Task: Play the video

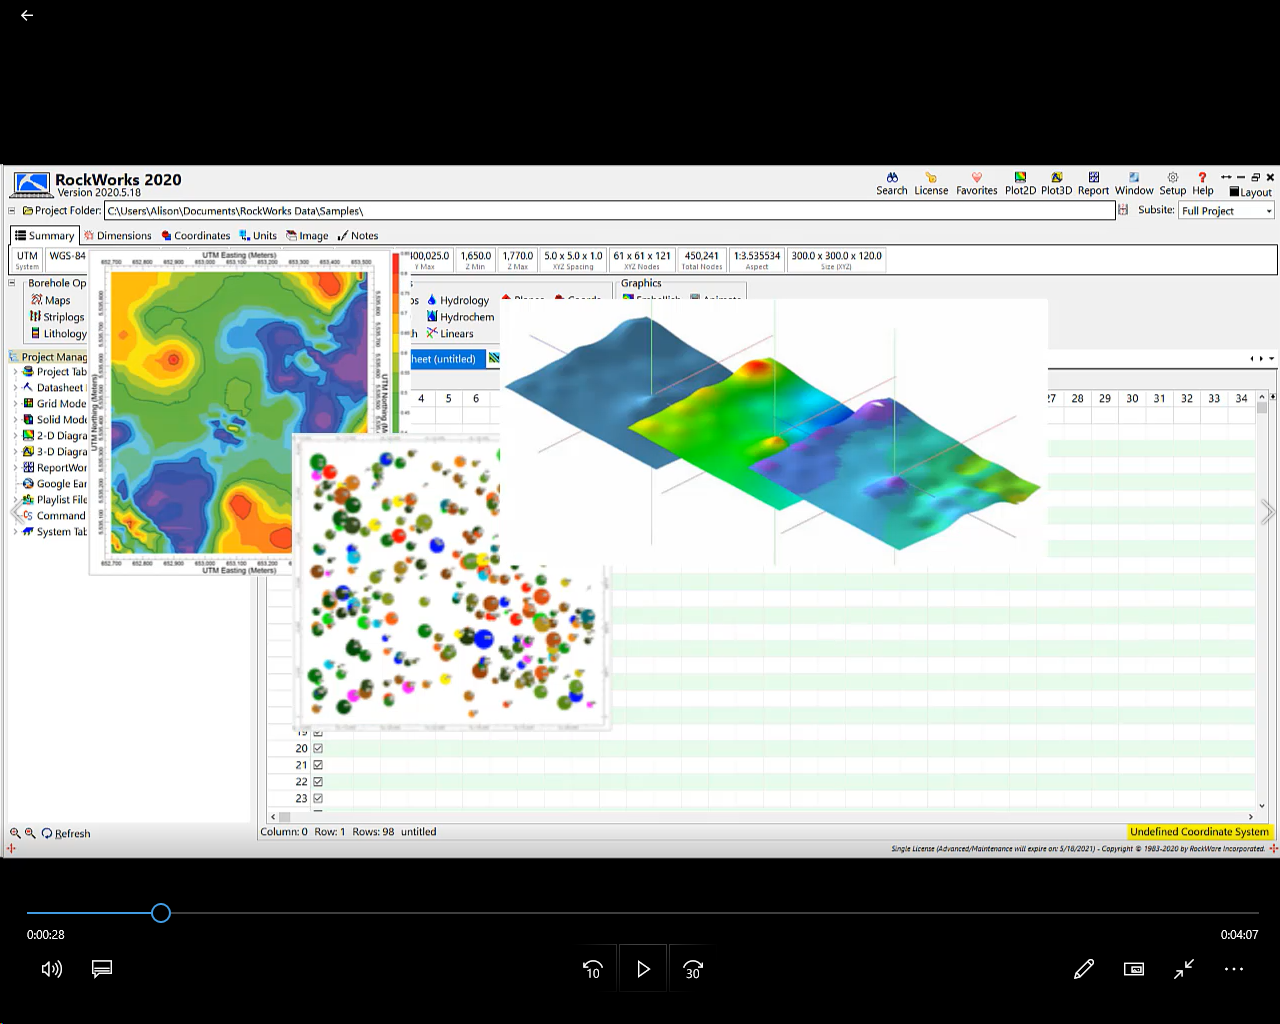Action: 643,969
